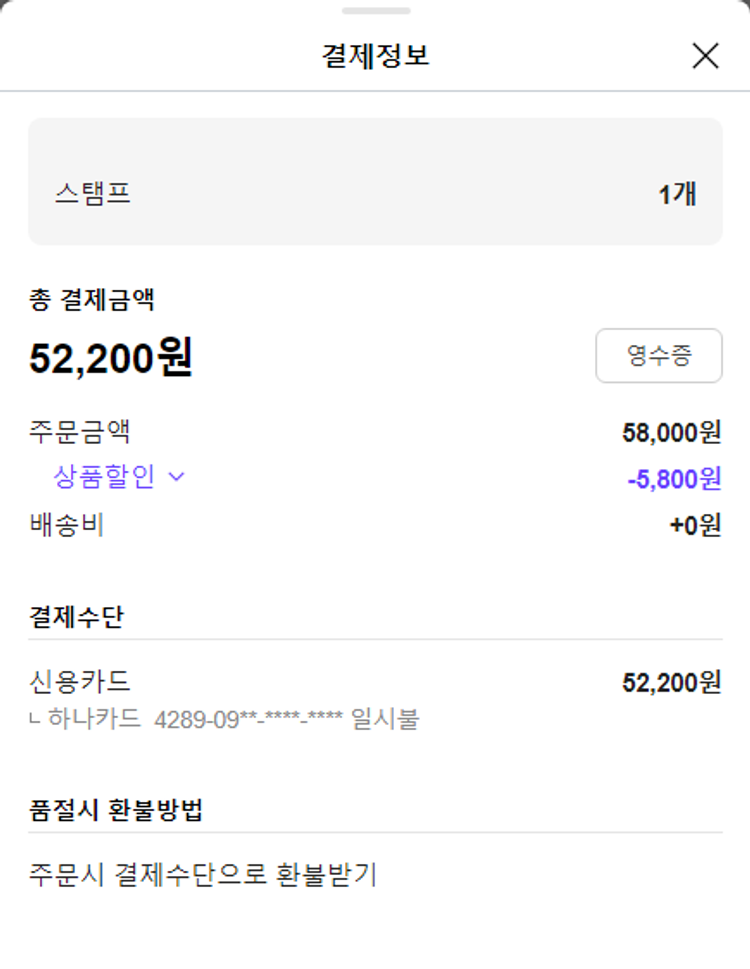Select the 스탬프 stamp label
This screenshot has width=750, height=969.
coord(92,193)
